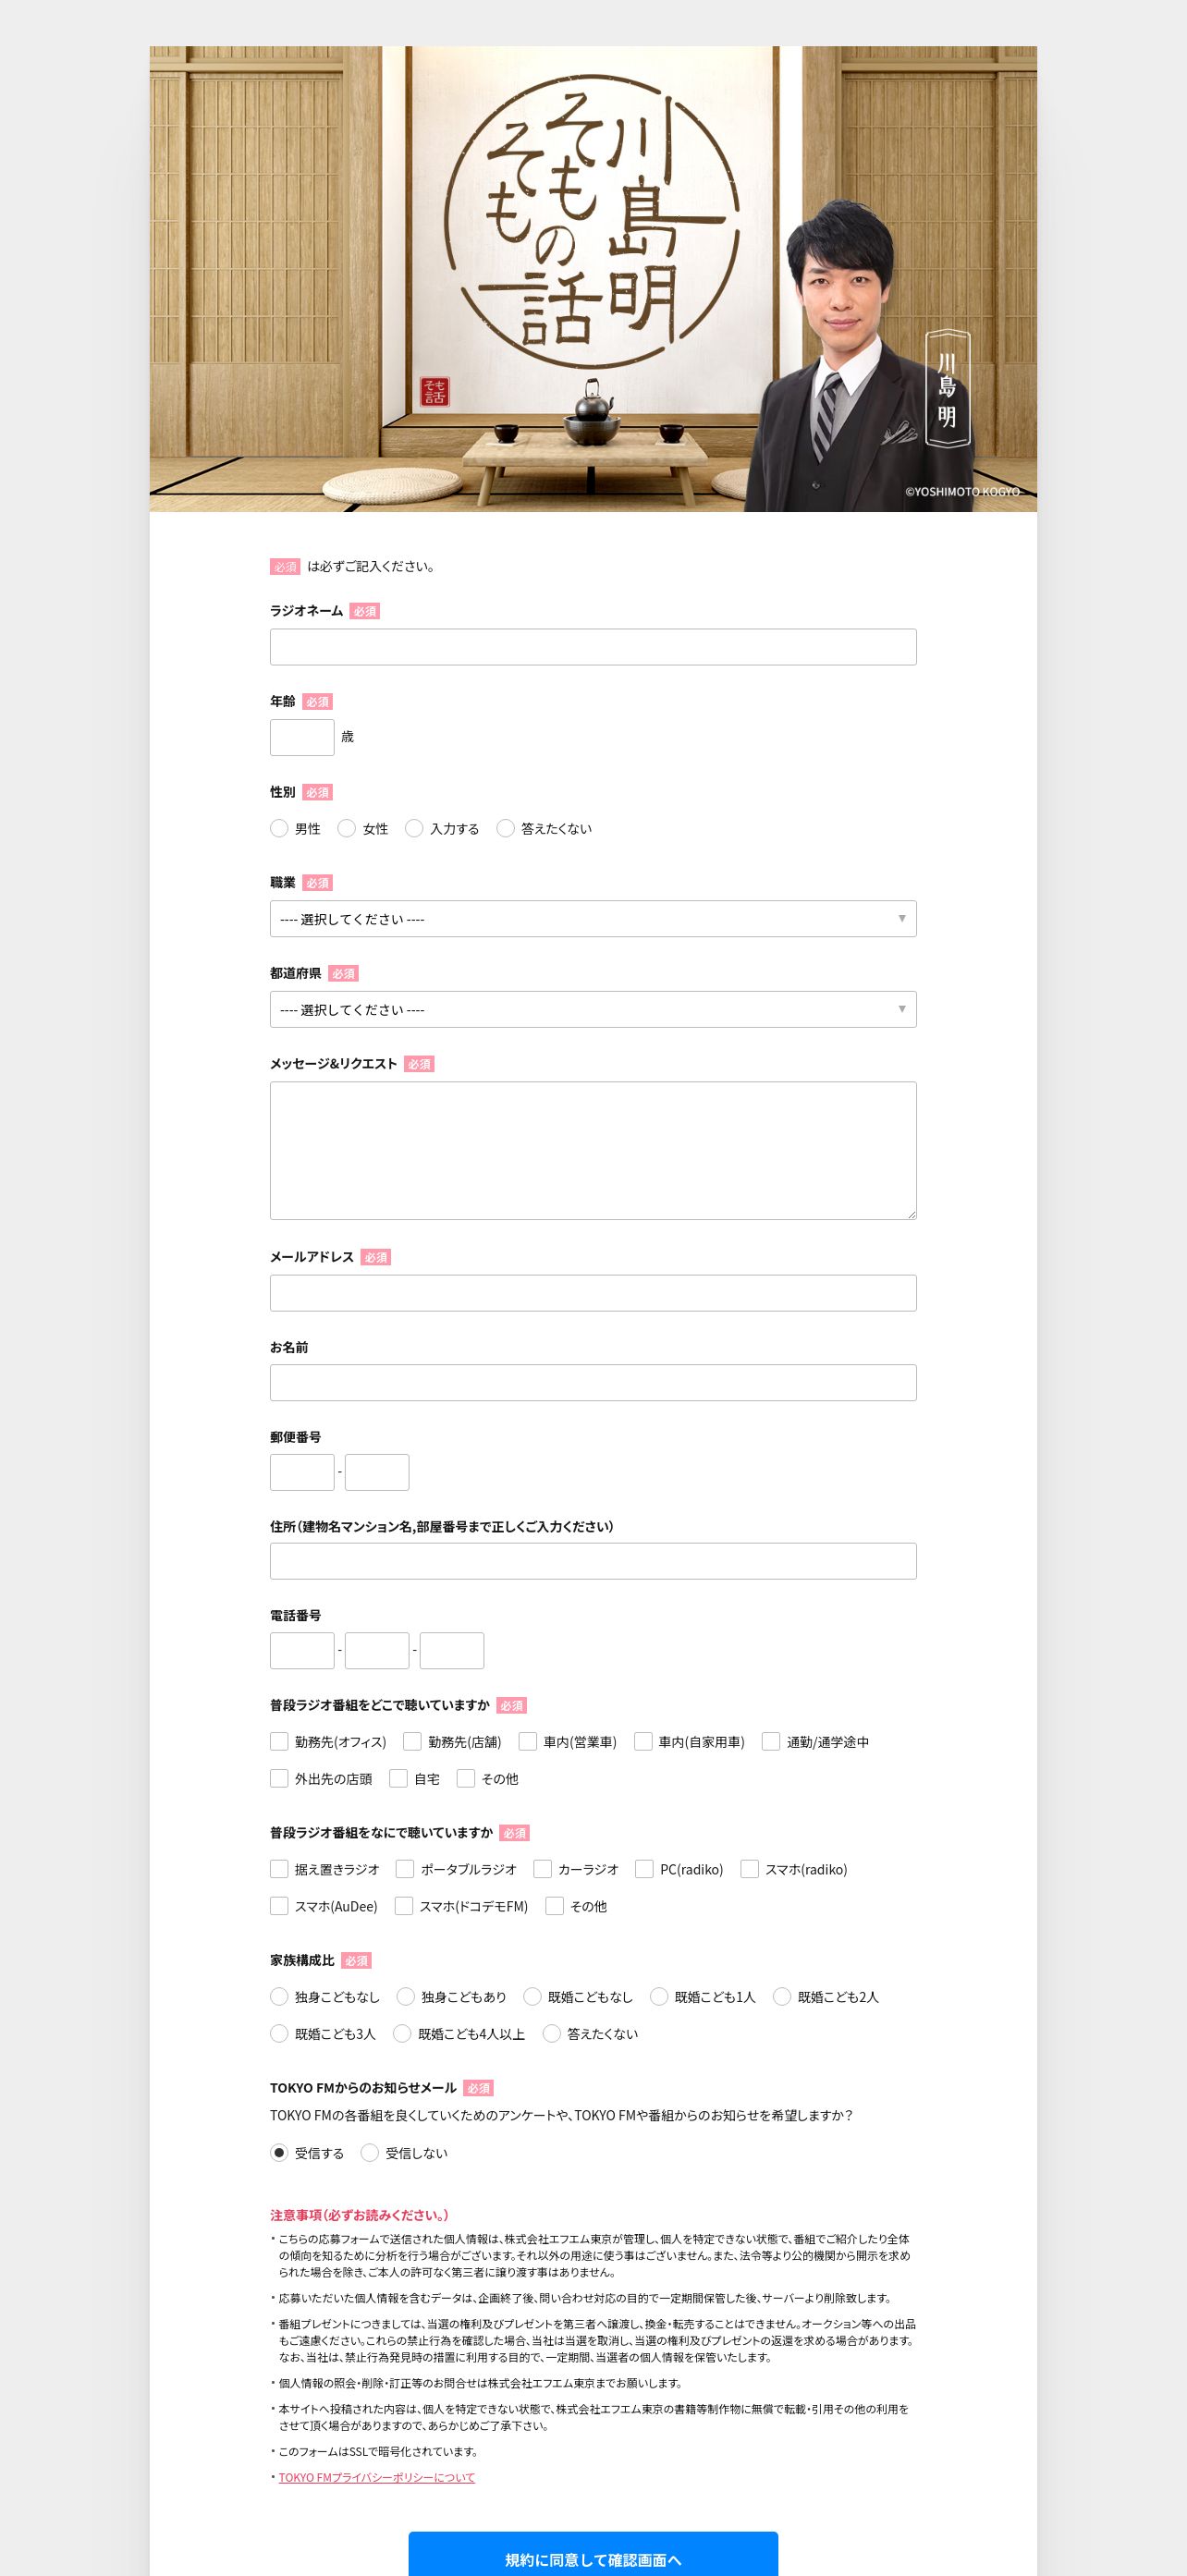Screen dimensions: 1187x2576
Task: Pick 答えたくない under 性別
Action: (x=505, y=828)
